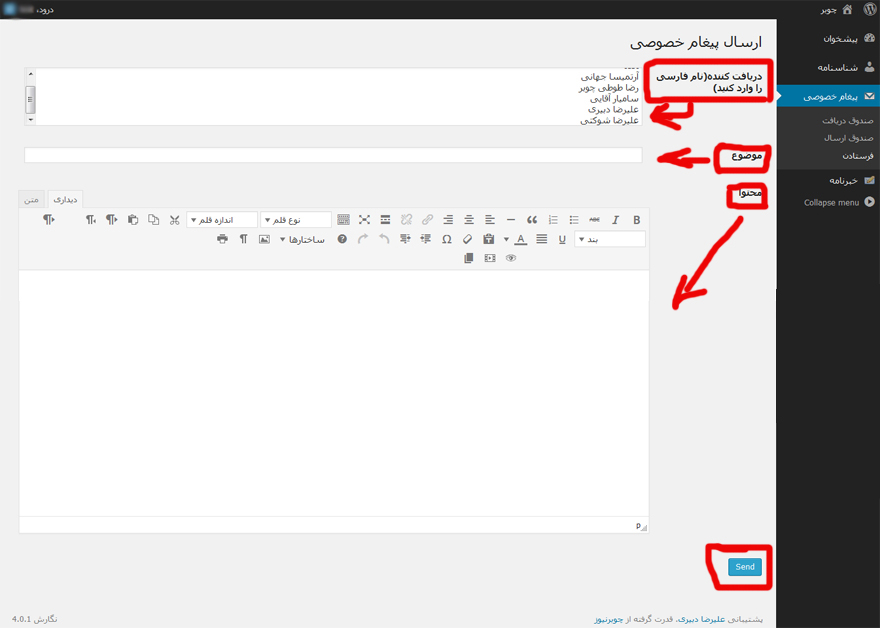Click the scissors cut icon
This screenshot has height=628, width=880.
tap(174, 220)
